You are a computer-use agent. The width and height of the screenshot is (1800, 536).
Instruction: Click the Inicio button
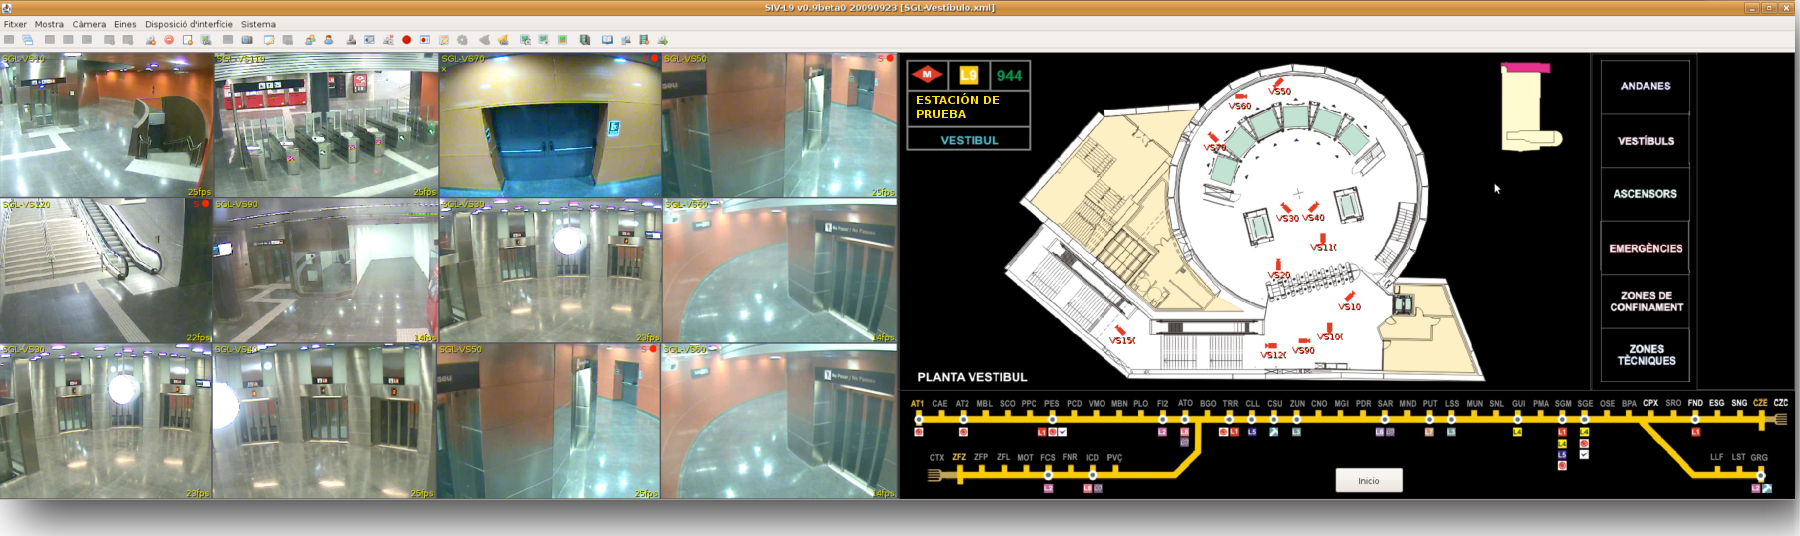click(x=1369, y=481)
